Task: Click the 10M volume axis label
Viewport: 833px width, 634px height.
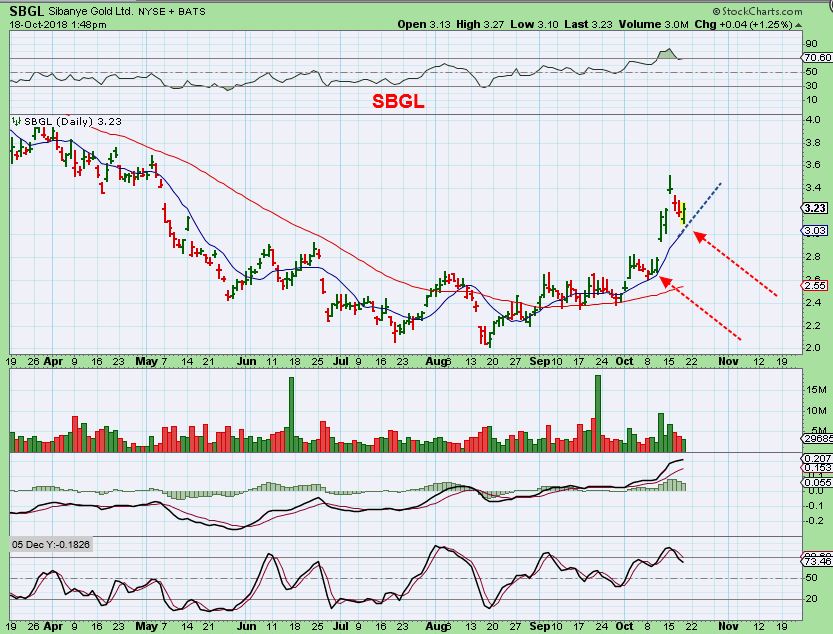Action: click(x=815, y=410)
